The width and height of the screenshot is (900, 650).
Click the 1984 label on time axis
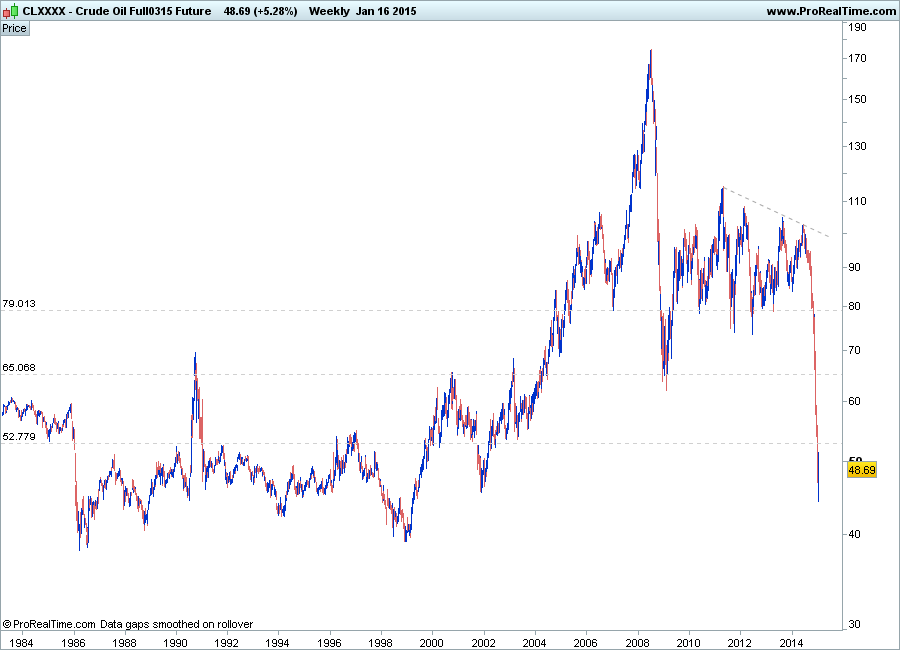22,643
